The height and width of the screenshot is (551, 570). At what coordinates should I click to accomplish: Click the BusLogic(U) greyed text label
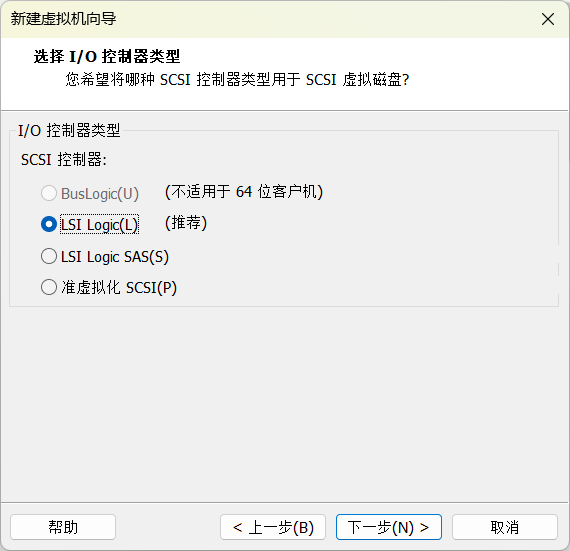(100, 193)
